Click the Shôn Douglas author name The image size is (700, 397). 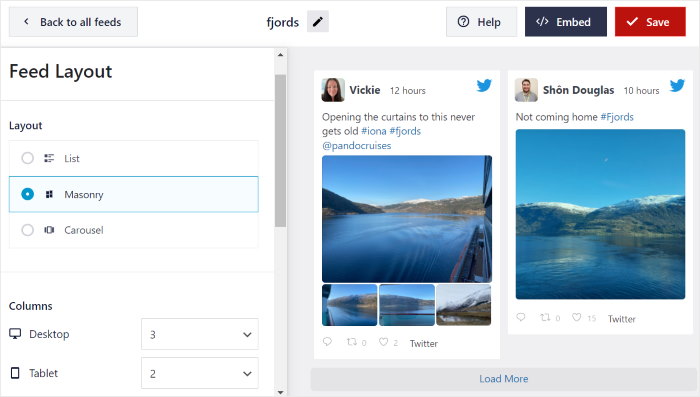[579, 90]
